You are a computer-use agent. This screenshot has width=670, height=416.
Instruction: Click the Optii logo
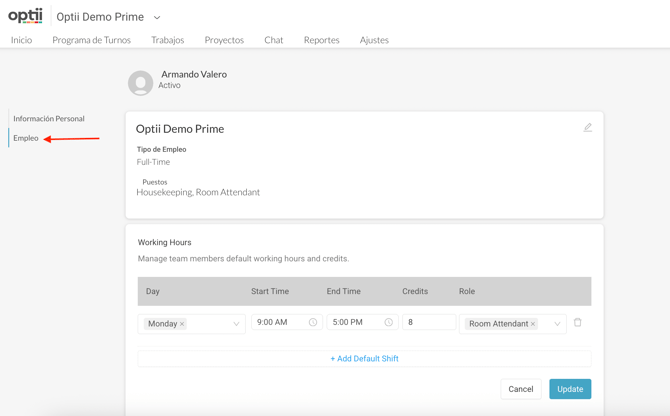pyautogui.click(x=25, y=16)
